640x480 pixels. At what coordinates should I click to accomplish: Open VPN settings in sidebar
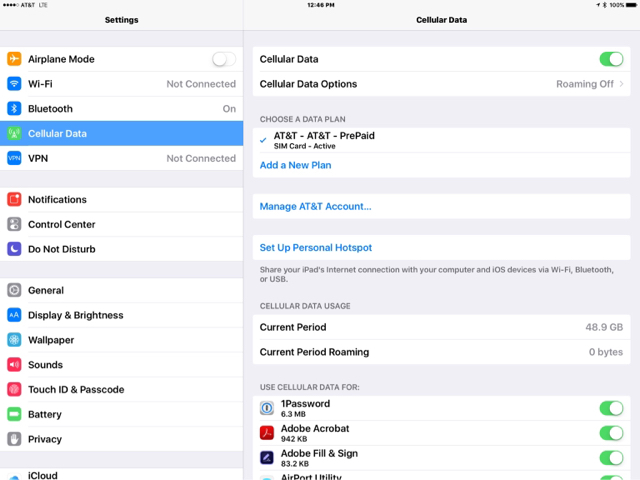pos(122,158)
